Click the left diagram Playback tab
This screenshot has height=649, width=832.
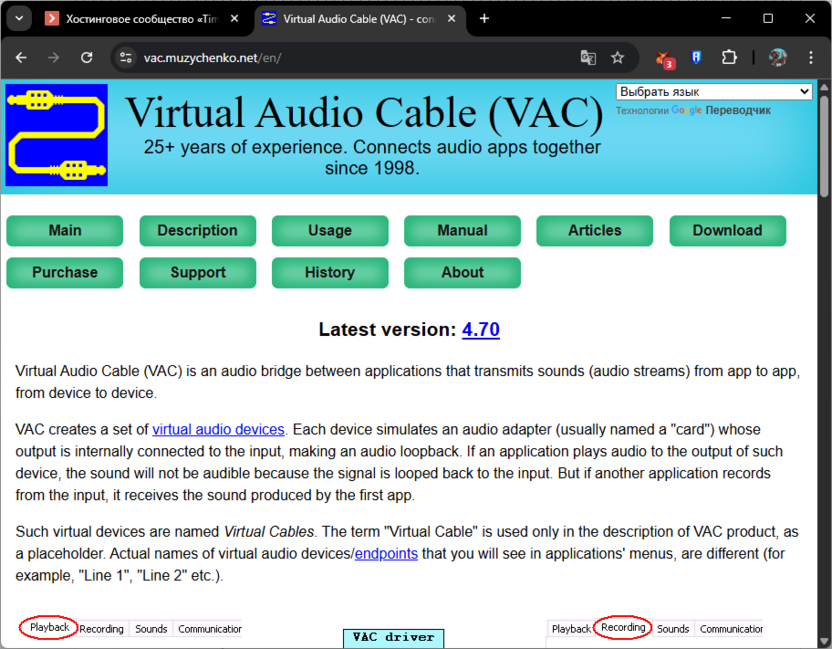[x=49, y=627]
